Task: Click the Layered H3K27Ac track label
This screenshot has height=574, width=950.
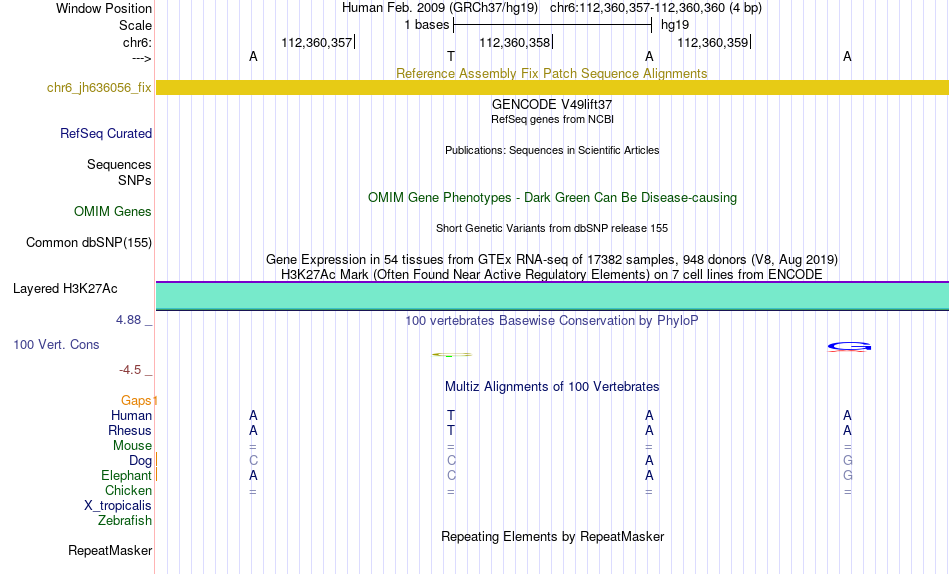Action: [x=65, y=289]
